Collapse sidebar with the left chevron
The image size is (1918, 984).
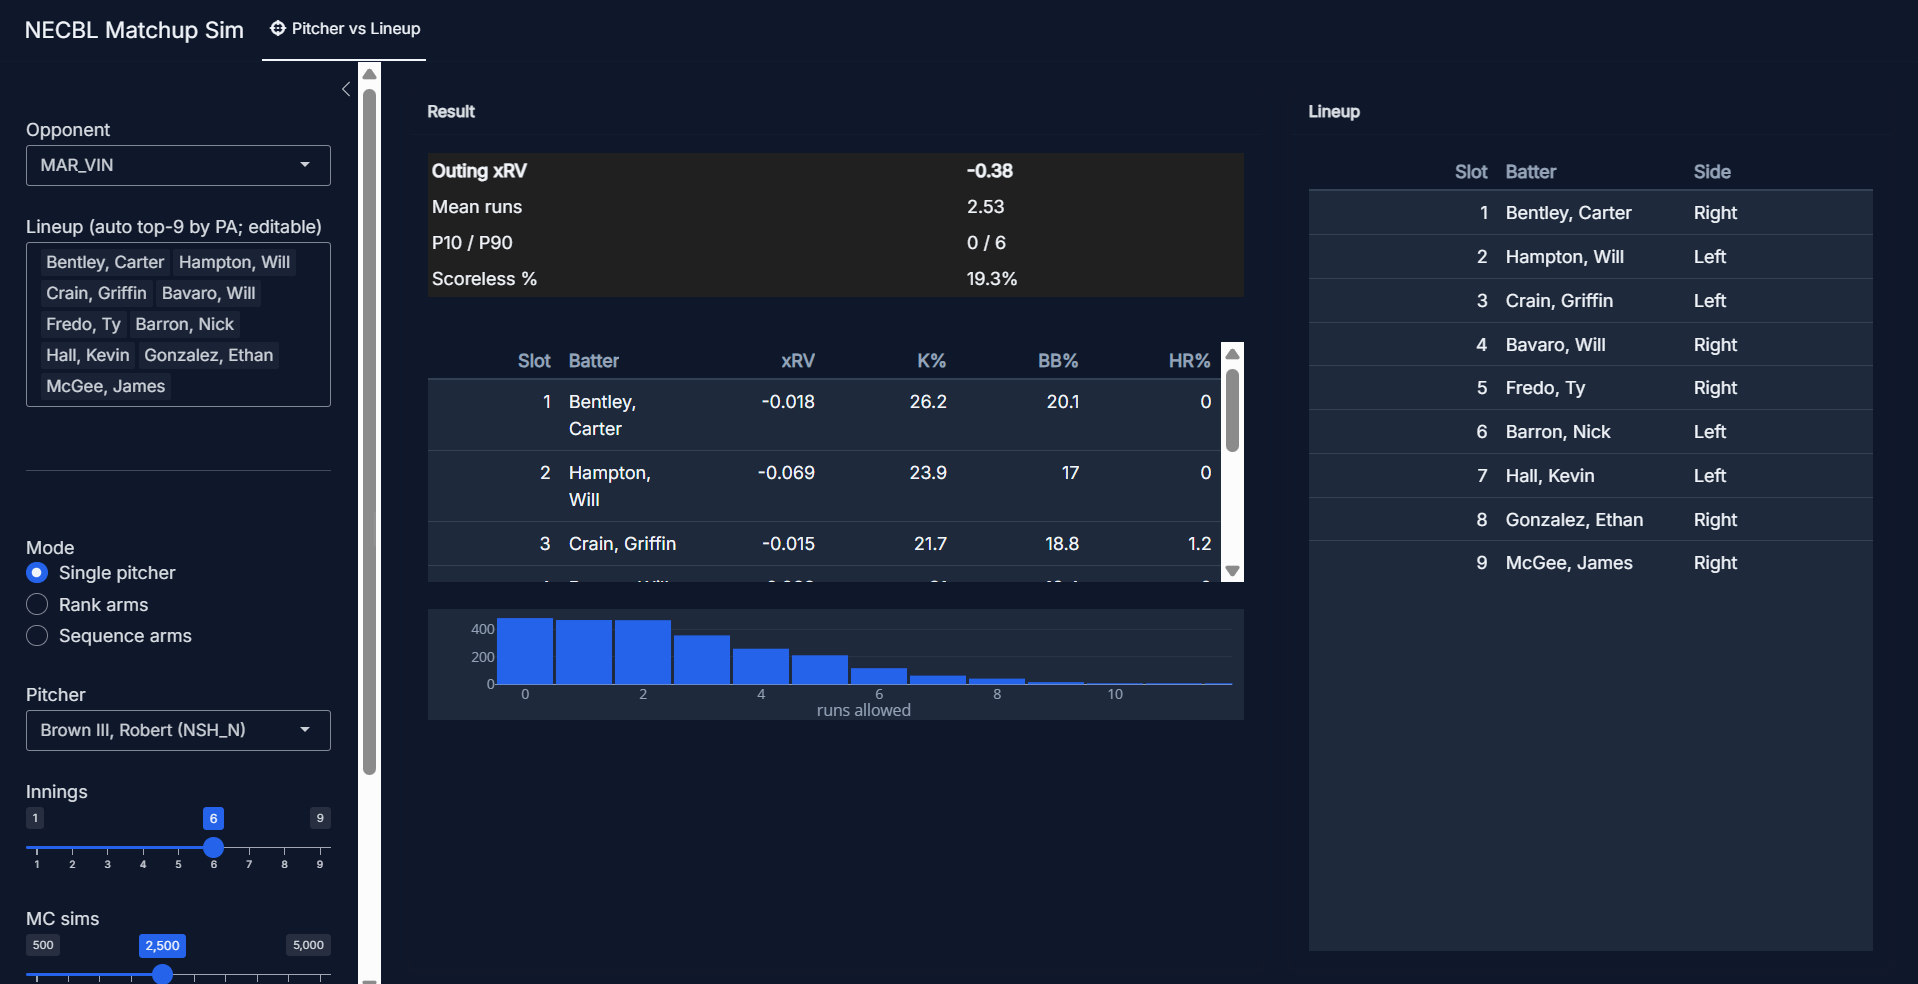click(346, 89)
